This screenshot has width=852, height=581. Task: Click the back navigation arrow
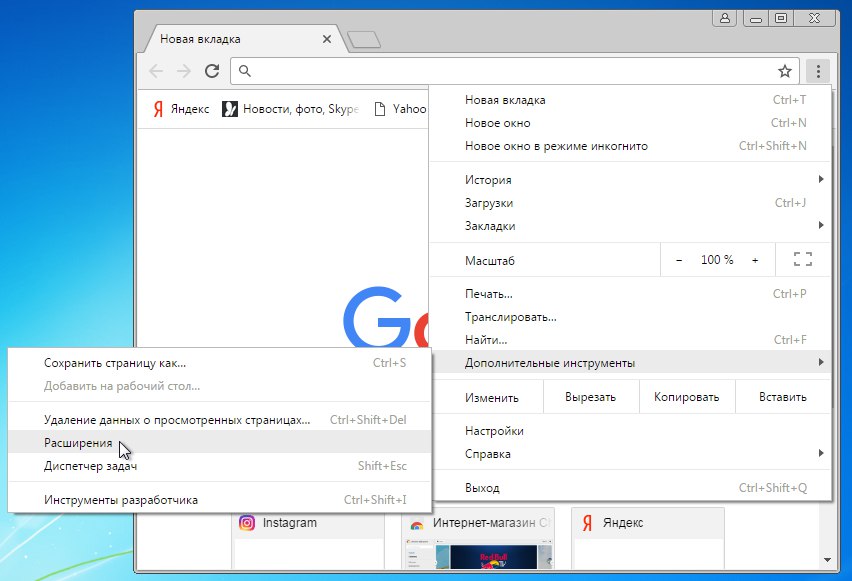156,71
